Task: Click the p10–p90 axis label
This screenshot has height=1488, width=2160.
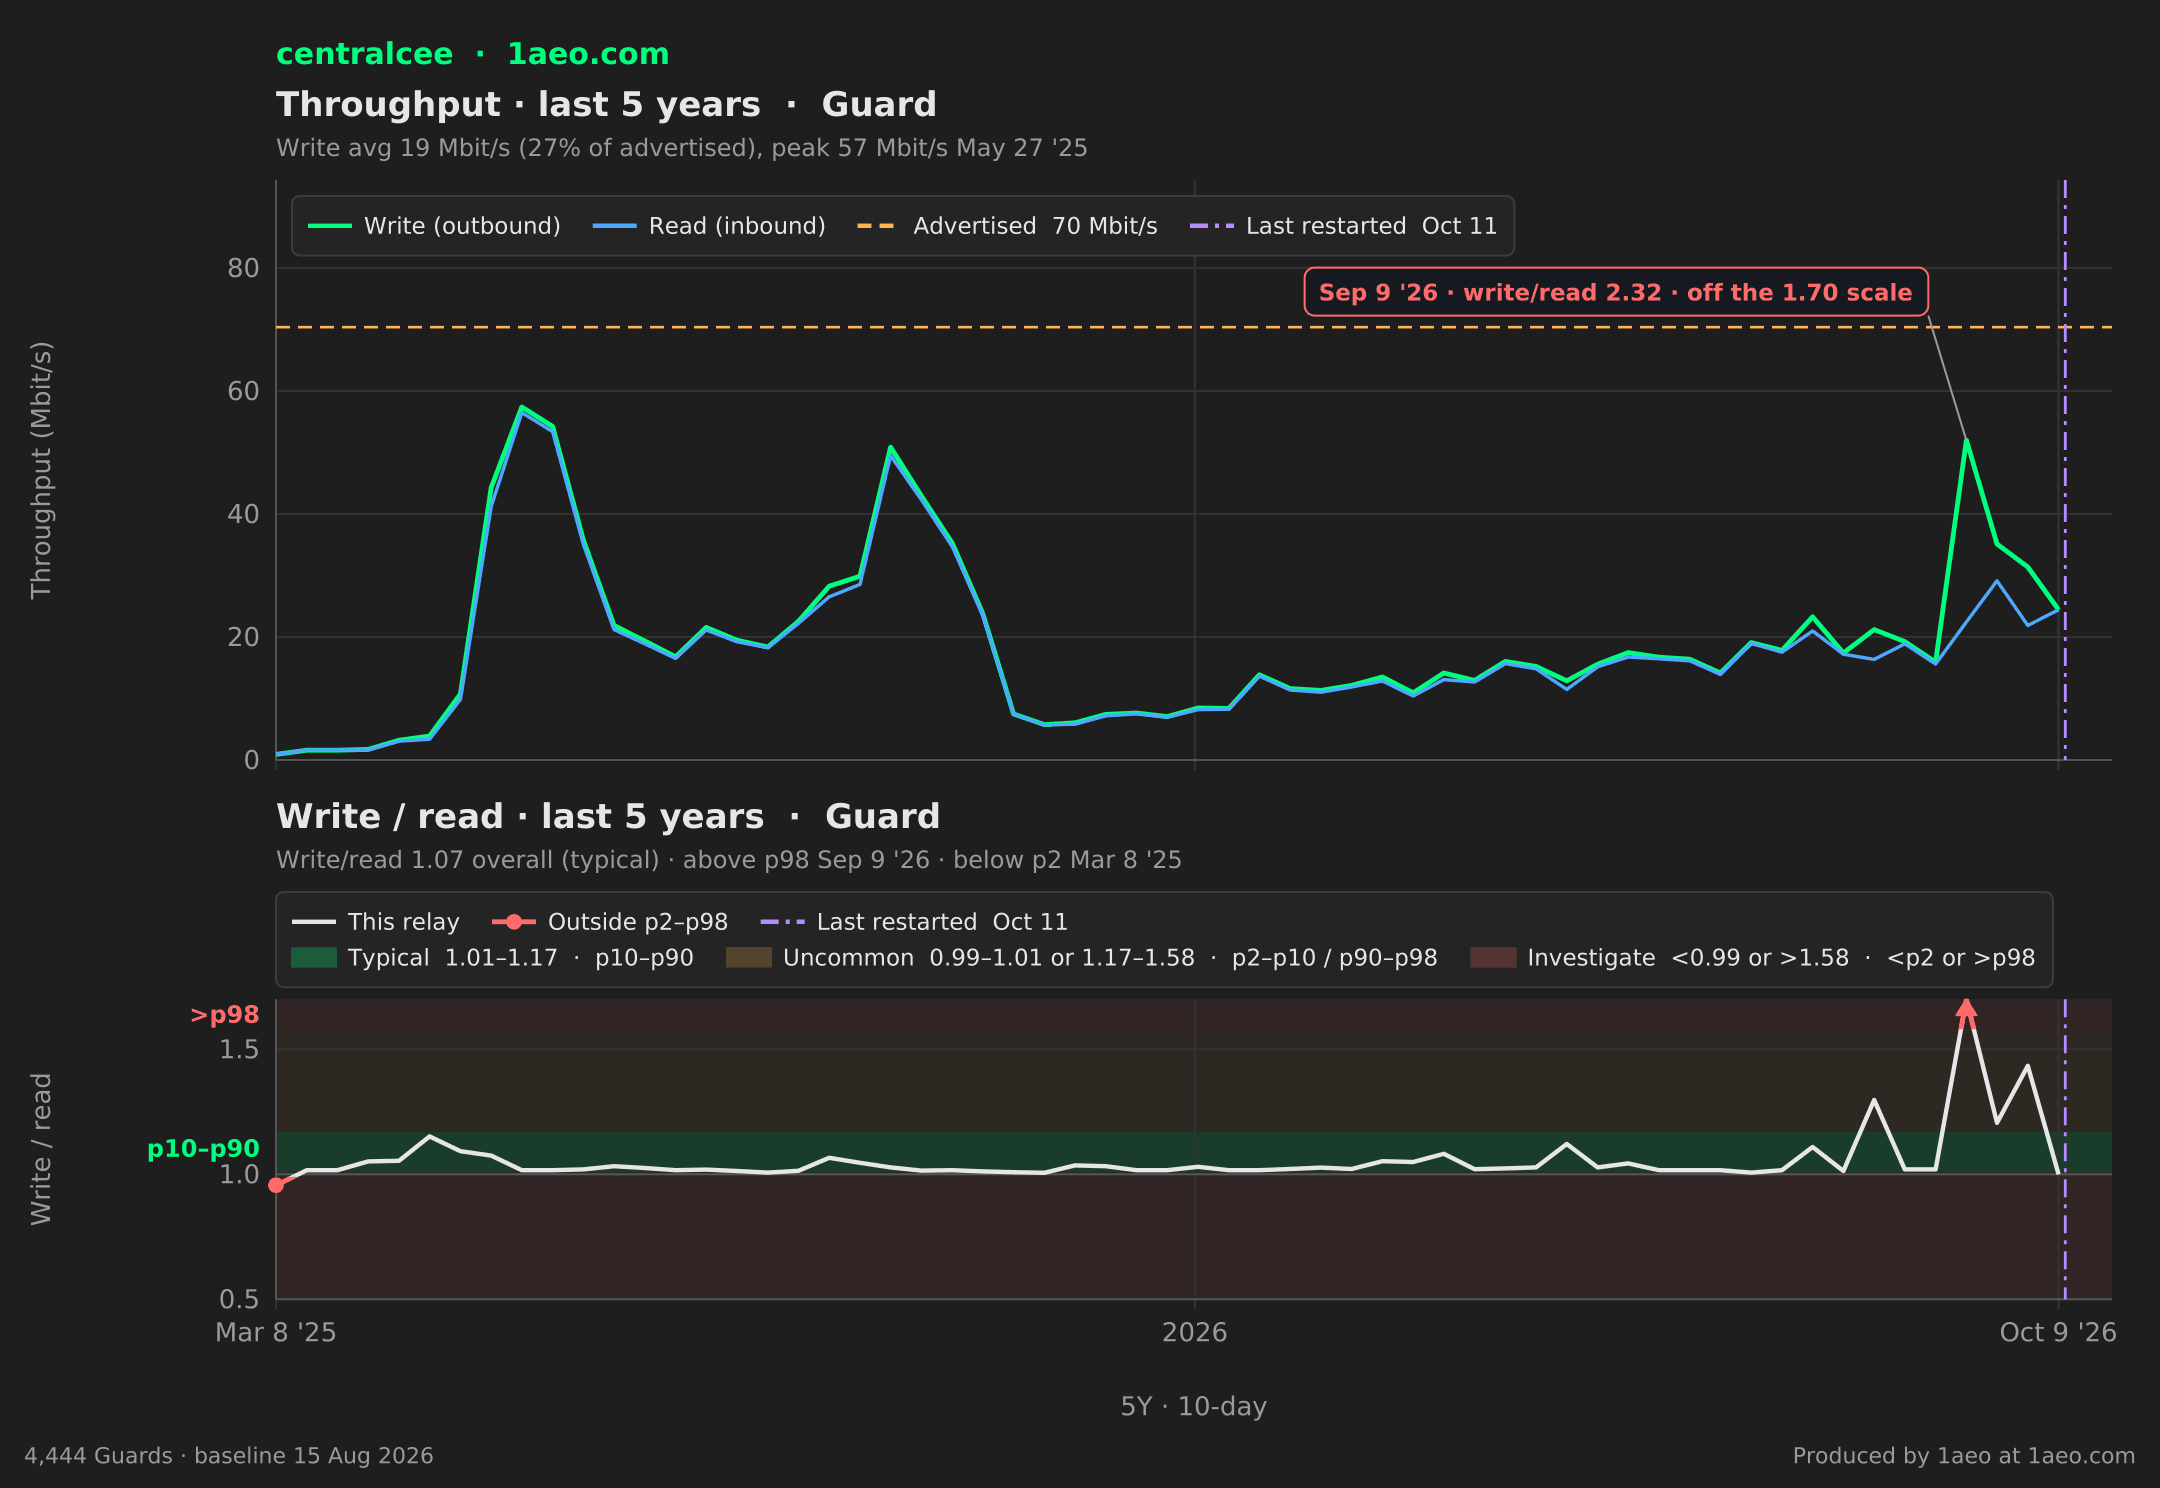Action: click(x=203, y=1149)
